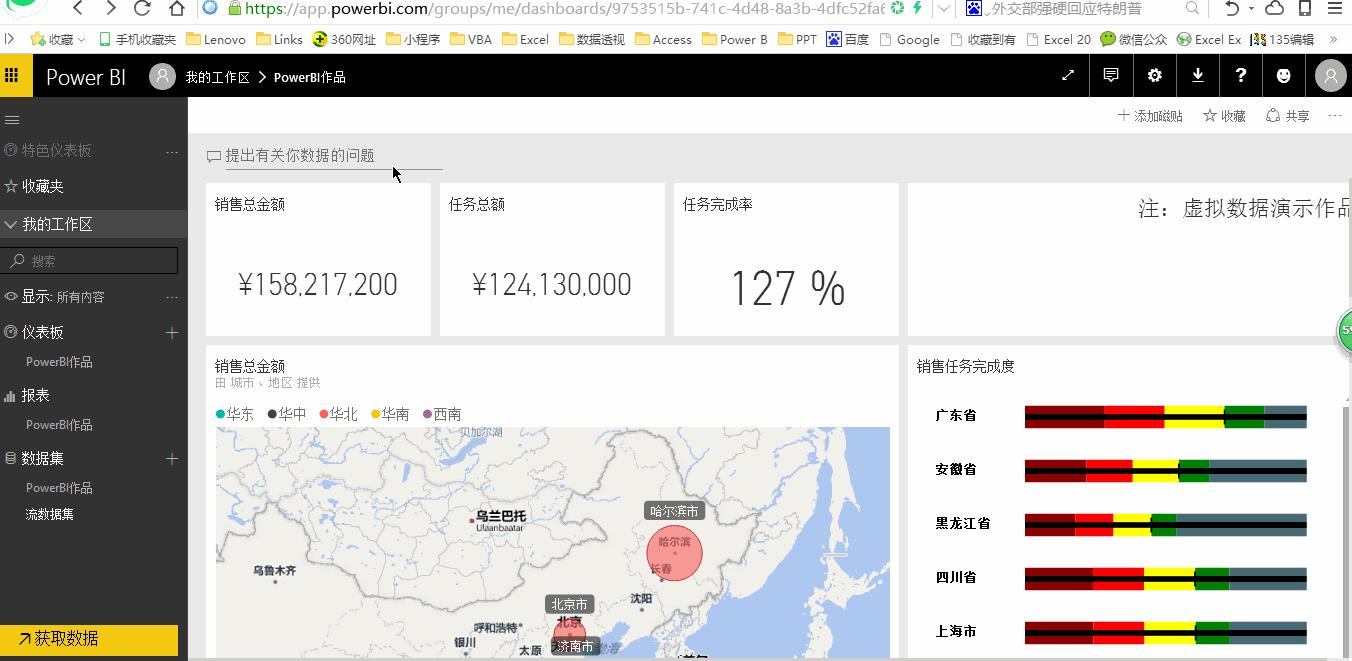
Task: Click 添加磁贴 to add a tile
Action: pyautogui.click(x=1149, y=115)
